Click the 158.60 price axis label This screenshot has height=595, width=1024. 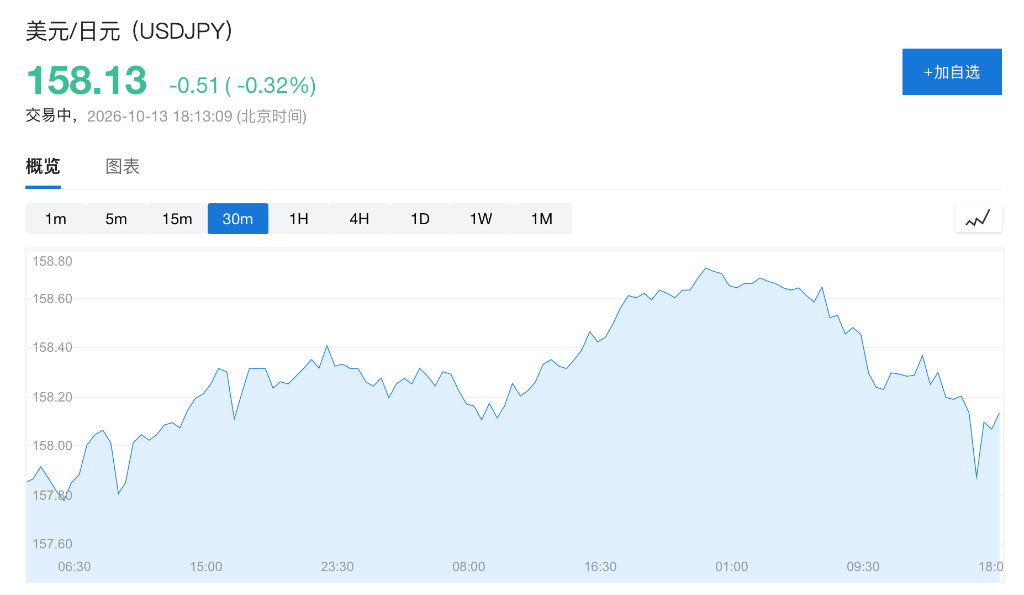pyautogui.click(x=52, y=298)
